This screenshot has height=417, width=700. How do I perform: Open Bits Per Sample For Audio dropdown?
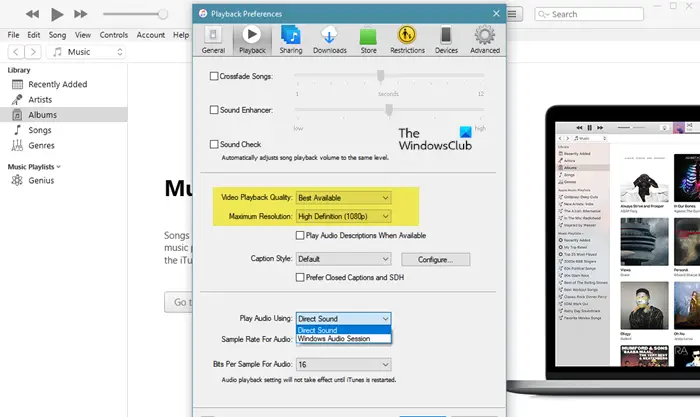coord(343,364)
